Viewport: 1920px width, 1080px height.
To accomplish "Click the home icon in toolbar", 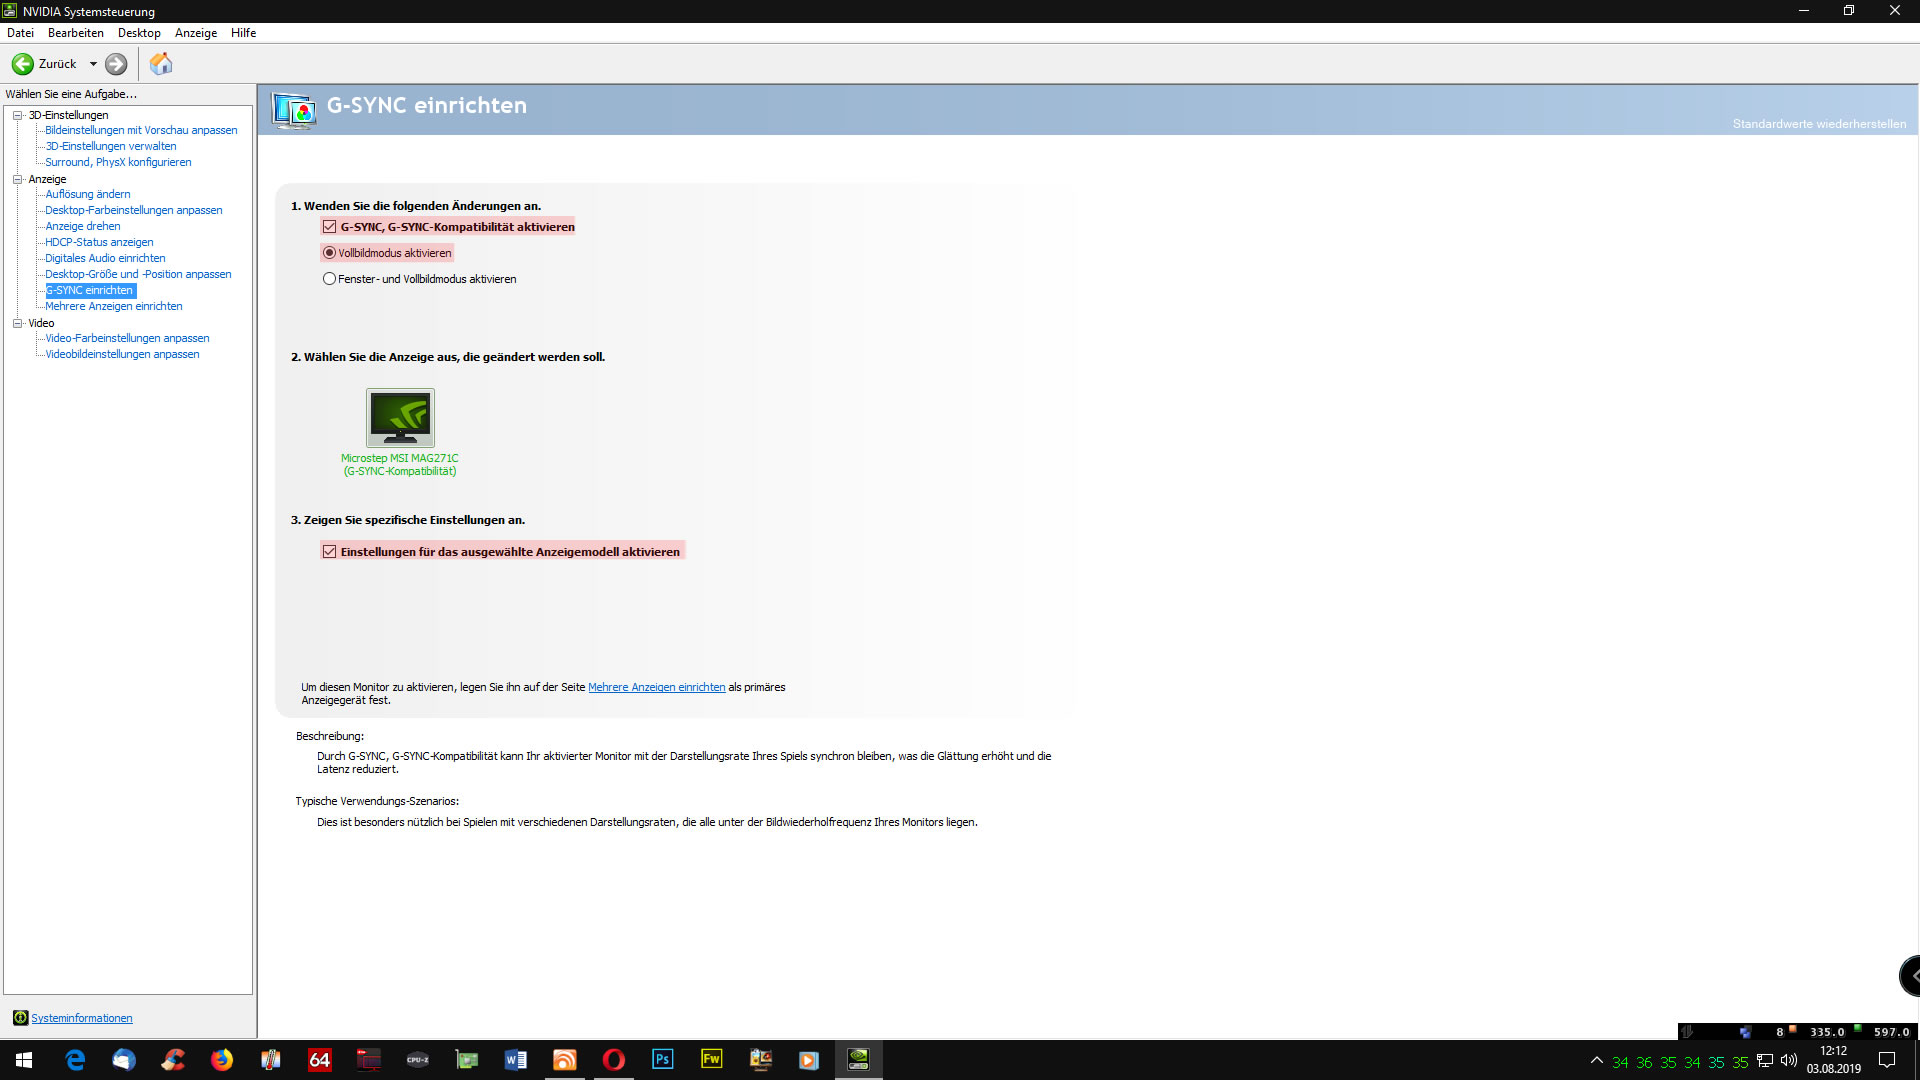I will (x=161, y=64).
